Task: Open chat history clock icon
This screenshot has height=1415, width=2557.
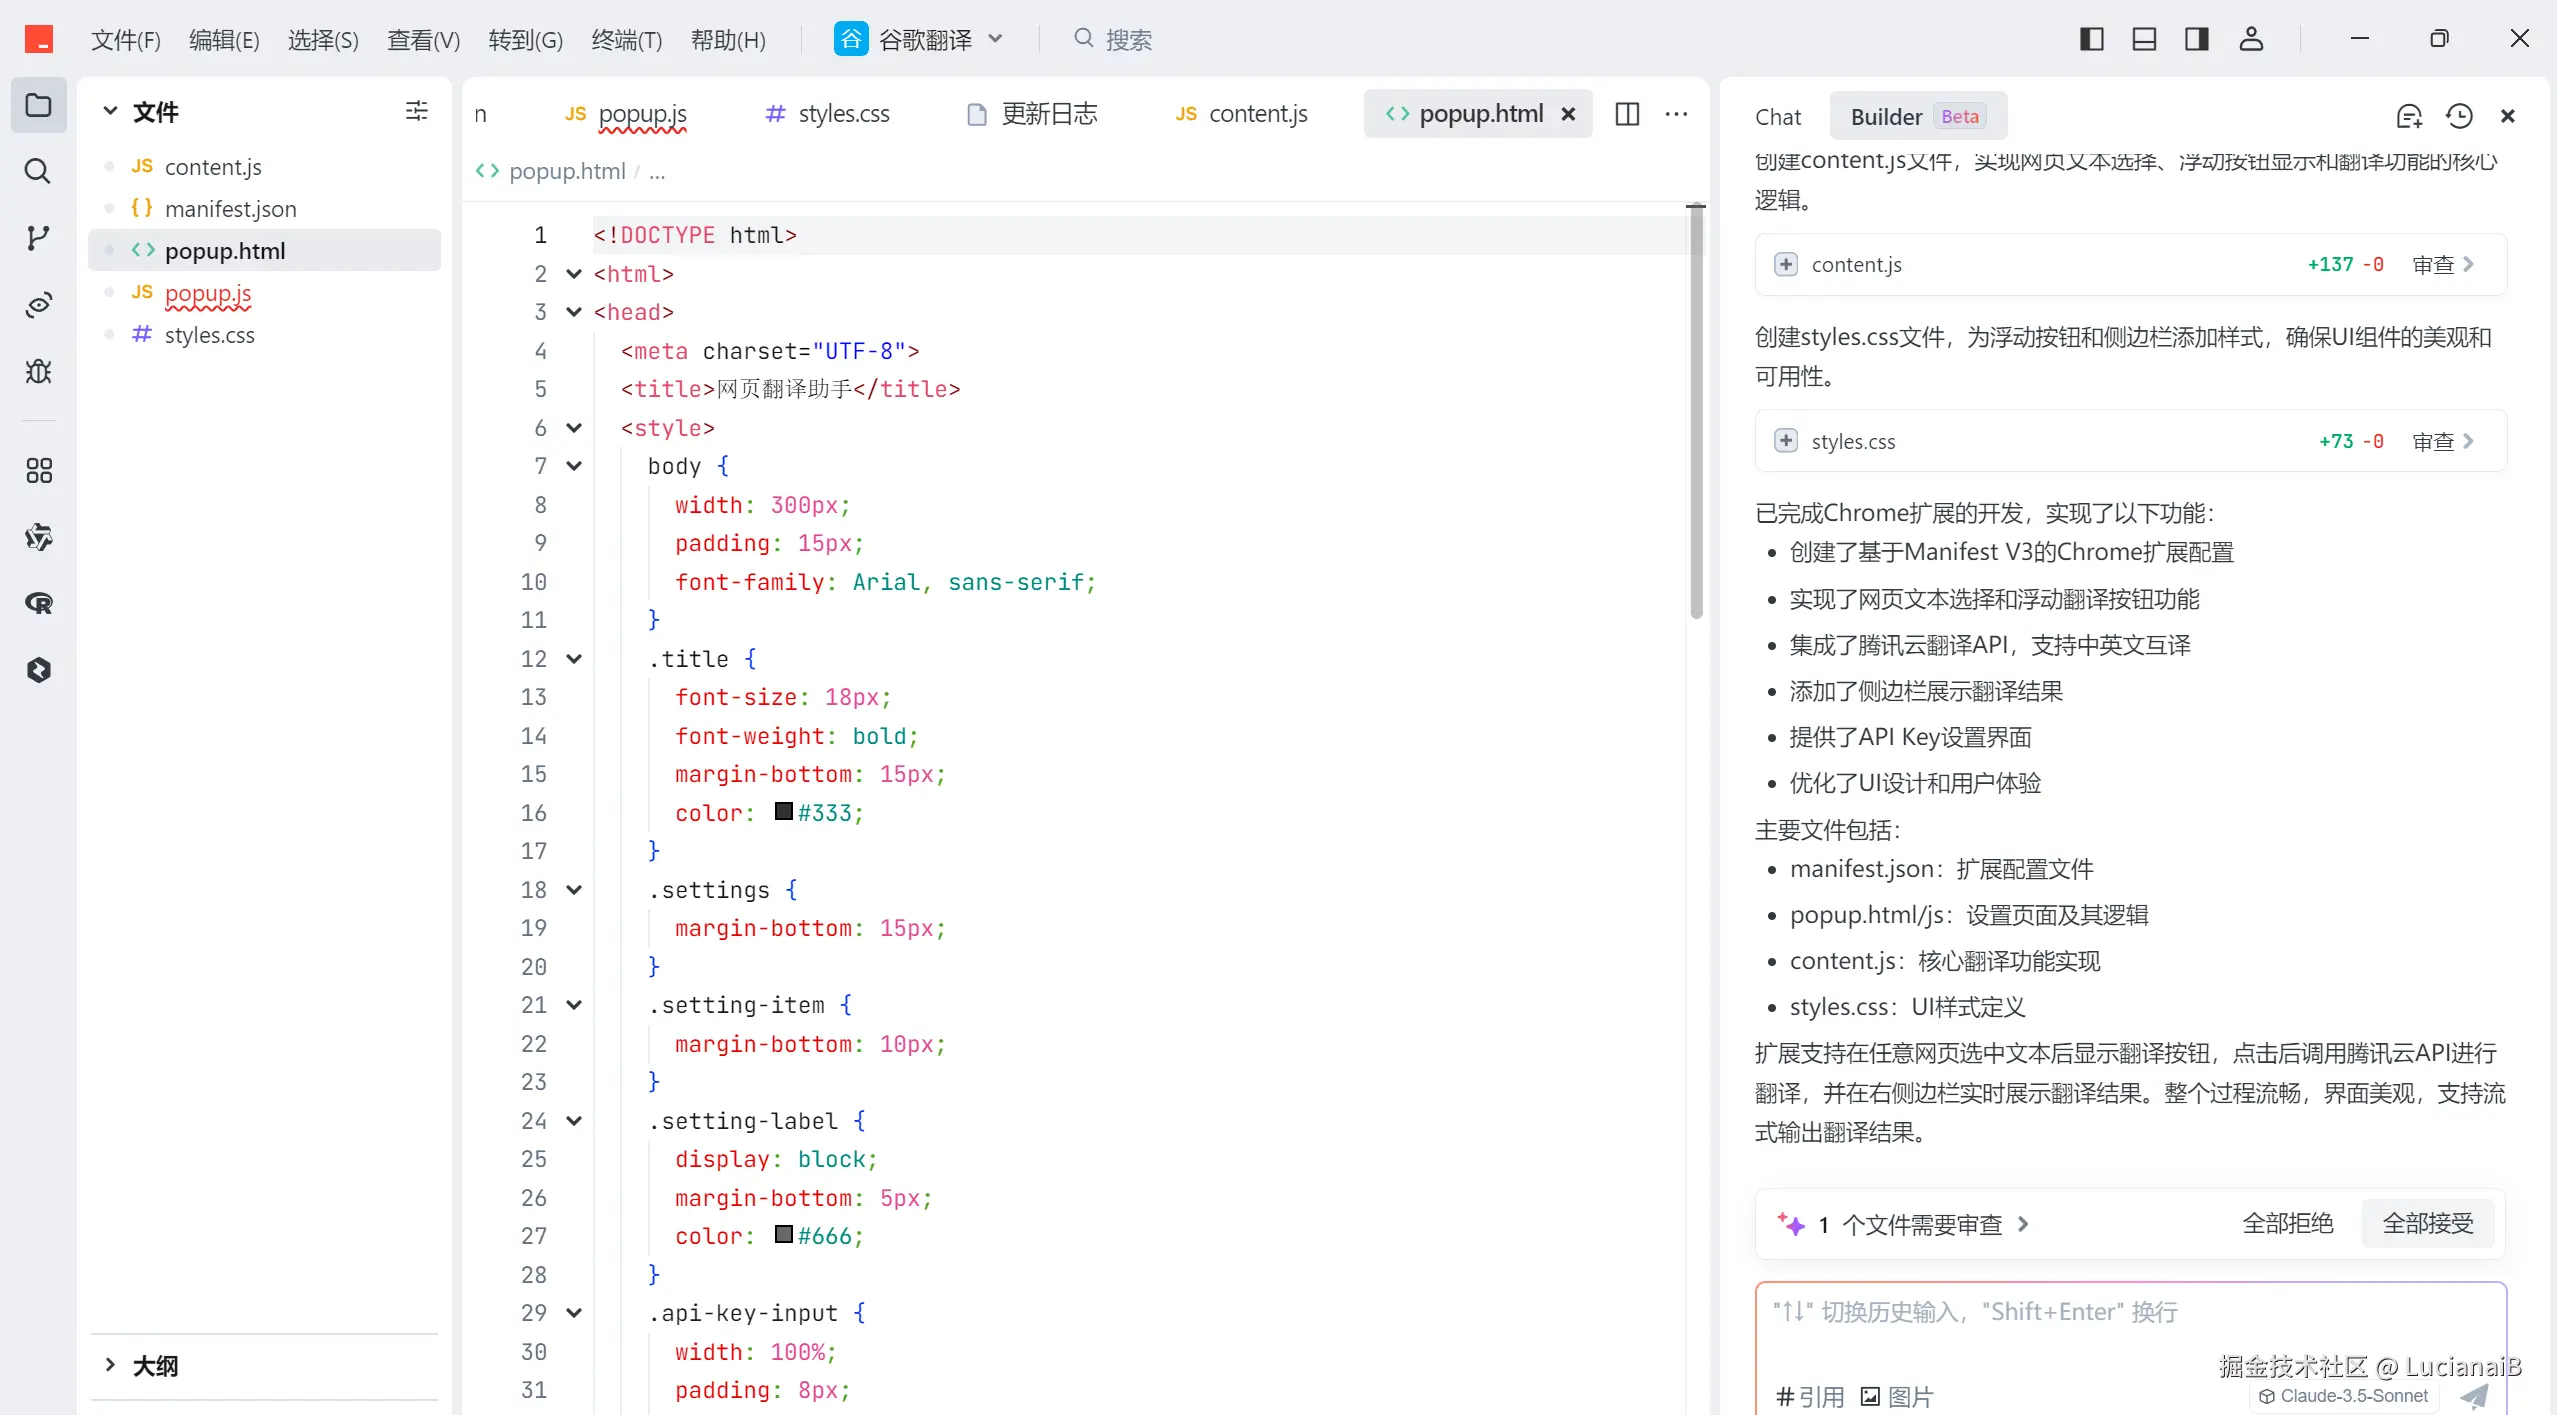Action: click(2459, 117)
